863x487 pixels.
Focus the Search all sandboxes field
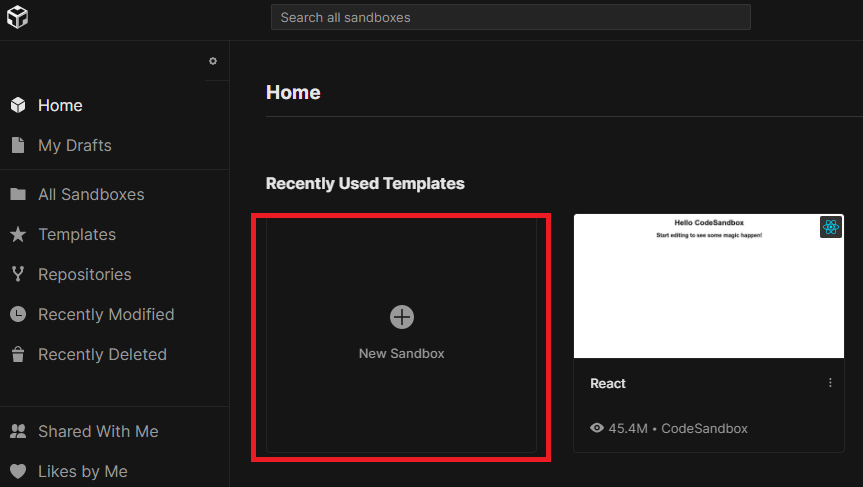point(510,17)
